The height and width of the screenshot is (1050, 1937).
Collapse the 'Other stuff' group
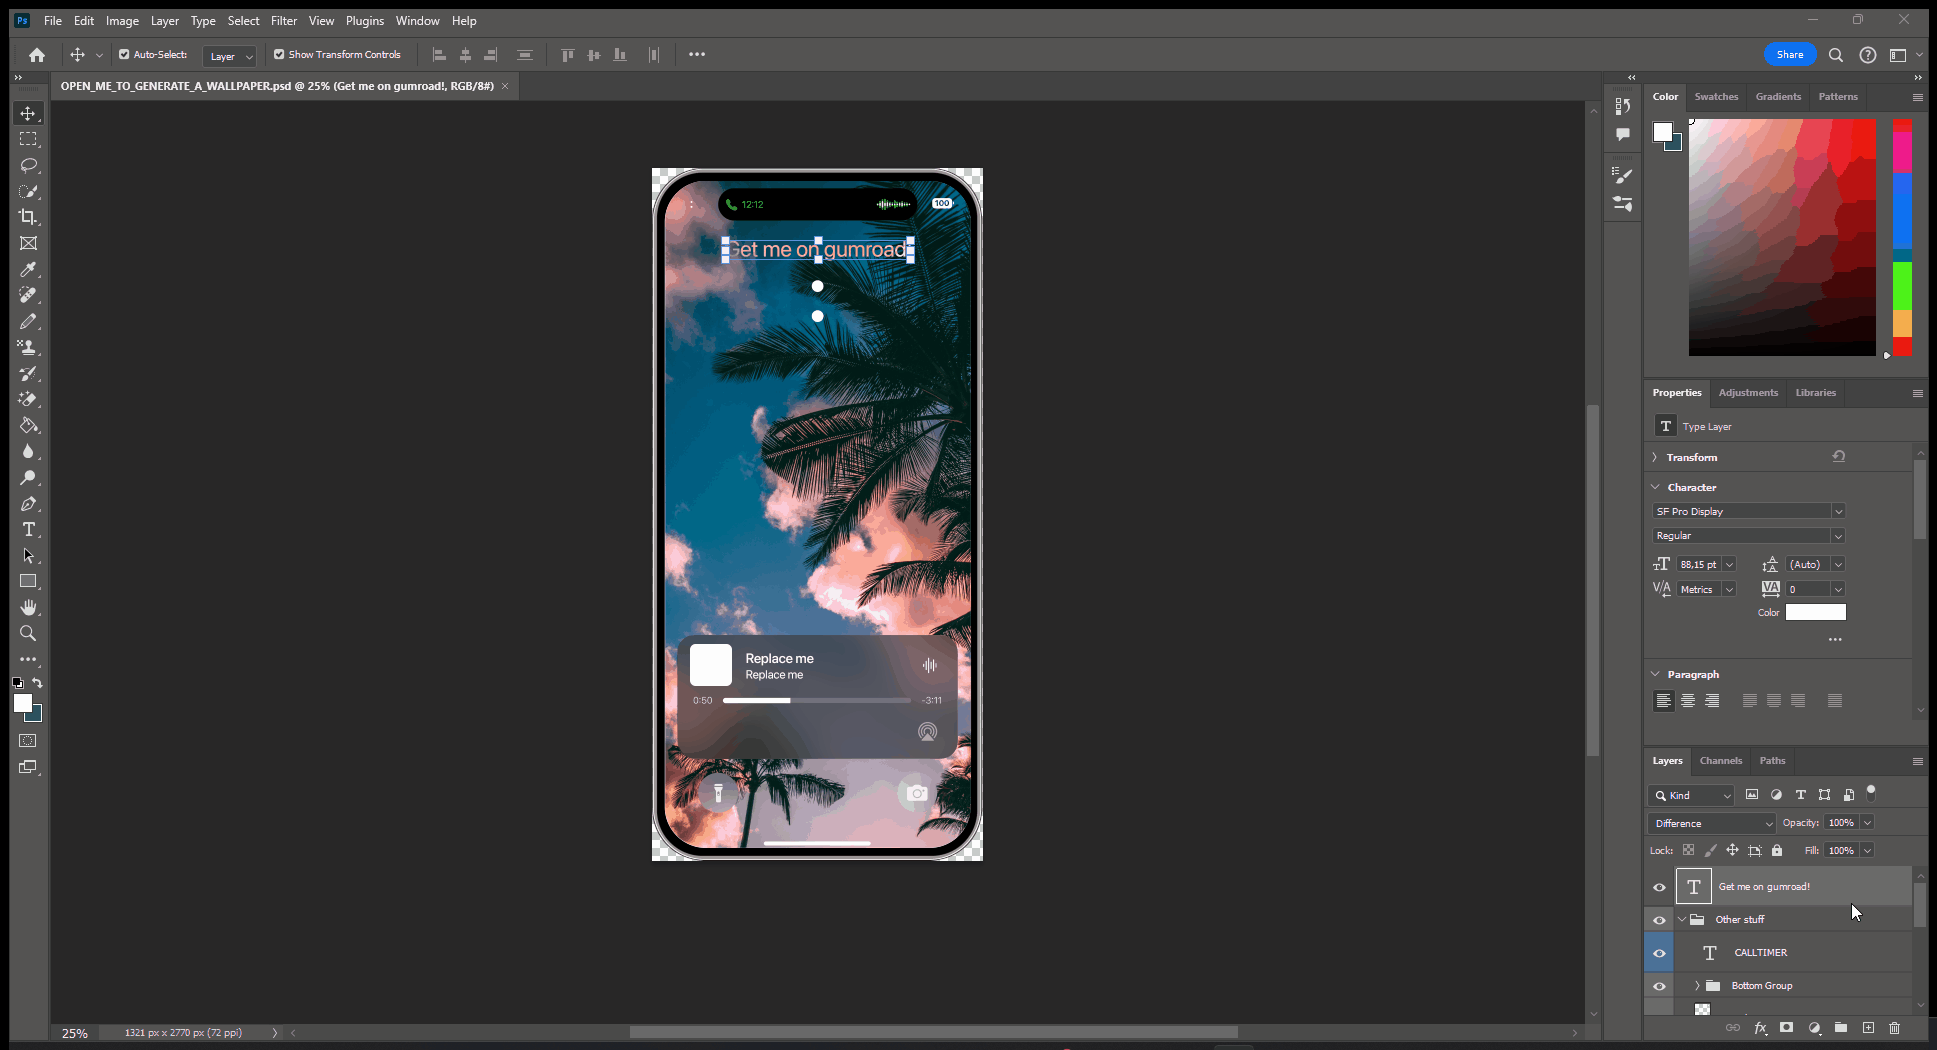1682,920
